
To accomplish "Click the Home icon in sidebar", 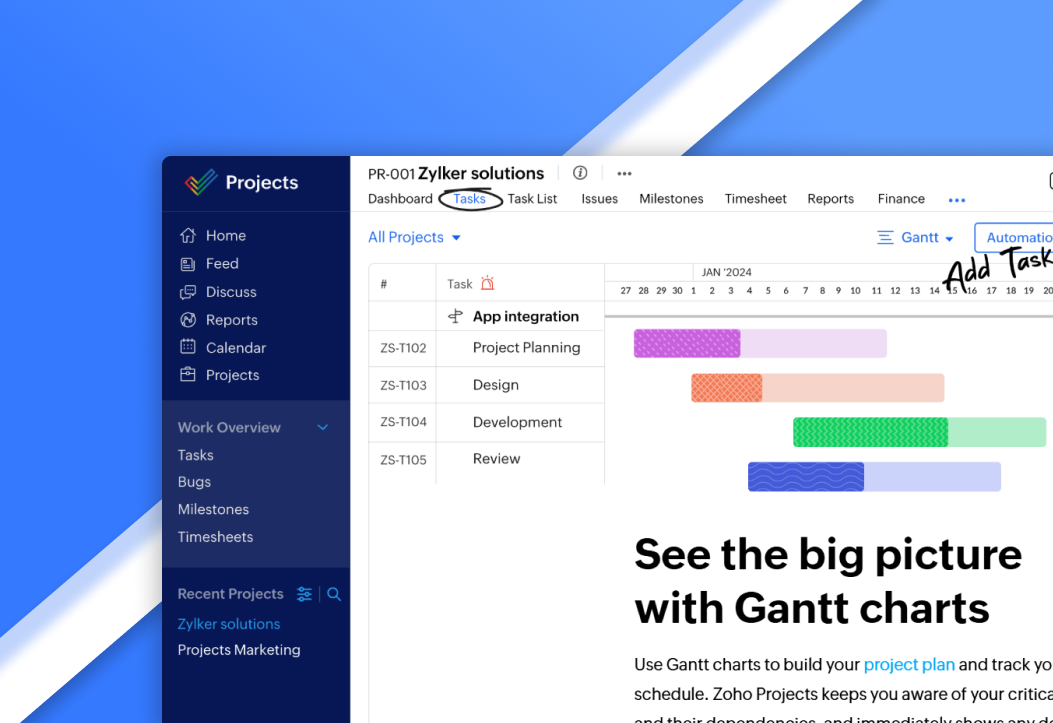I will [x=188, y=236].
